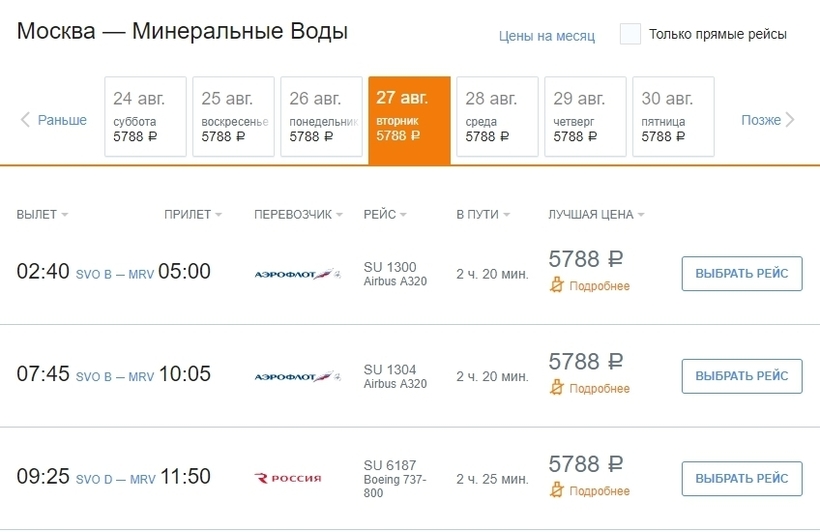Enable the direct flights only checkbox
The image size is (820, 532).
point(630,34)
